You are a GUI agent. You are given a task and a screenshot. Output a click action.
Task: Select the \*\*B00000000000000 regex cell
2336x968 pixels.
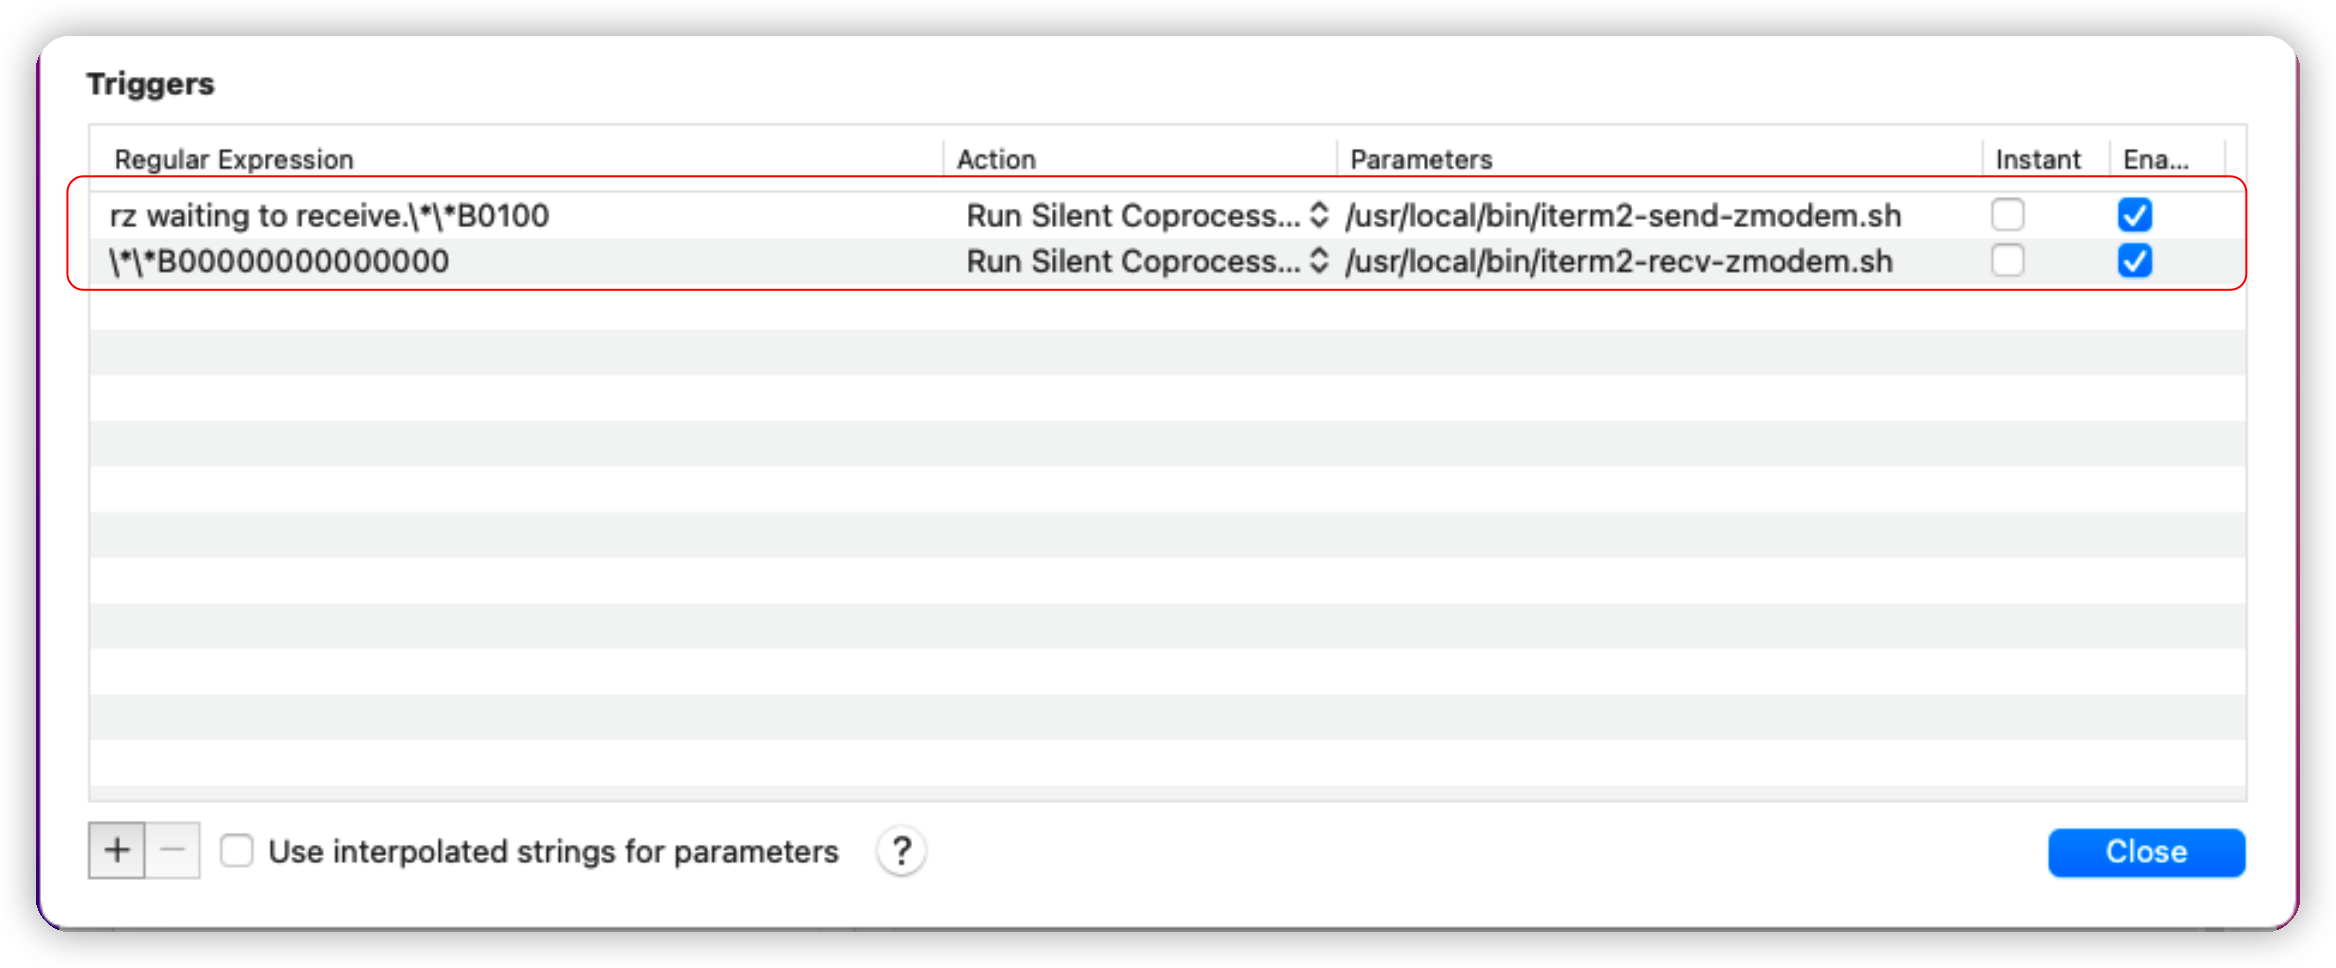pyautogui.click(x=280, y=262)
